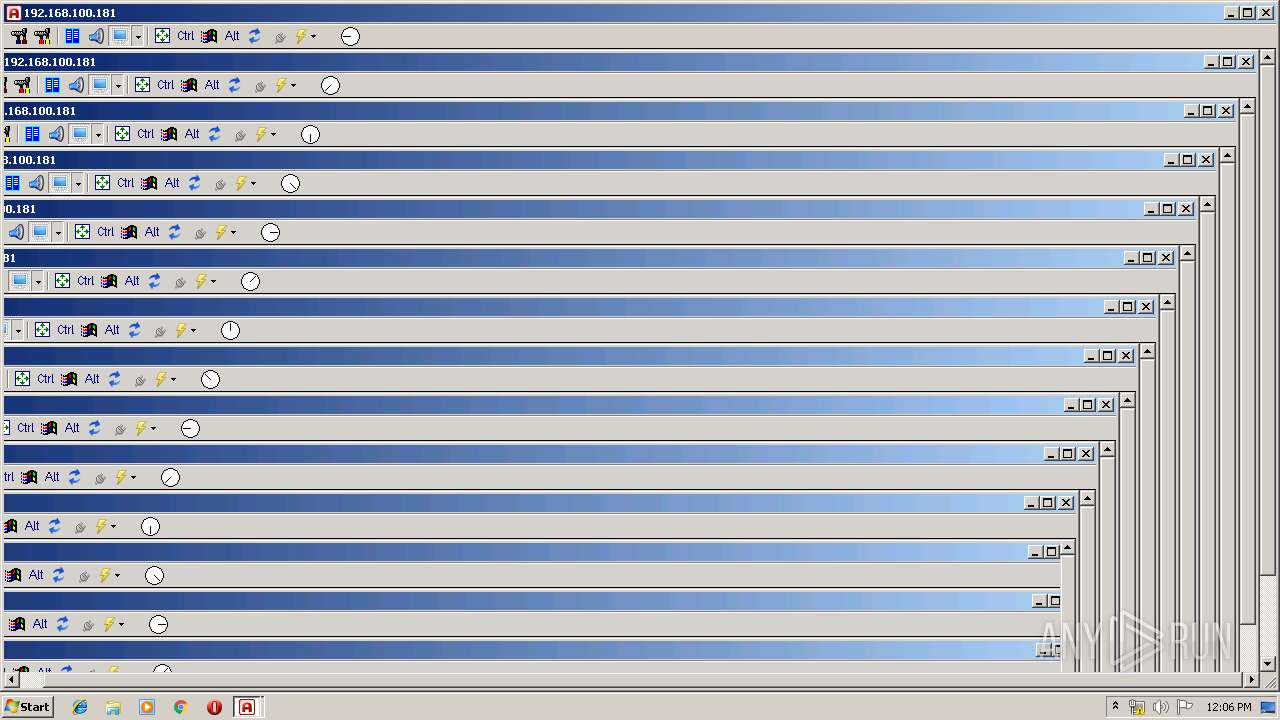Toggle Alt in the 0.181 window
Viewport: 1280px width, 720px height.
pyautogui.click(x=152, y=232)
